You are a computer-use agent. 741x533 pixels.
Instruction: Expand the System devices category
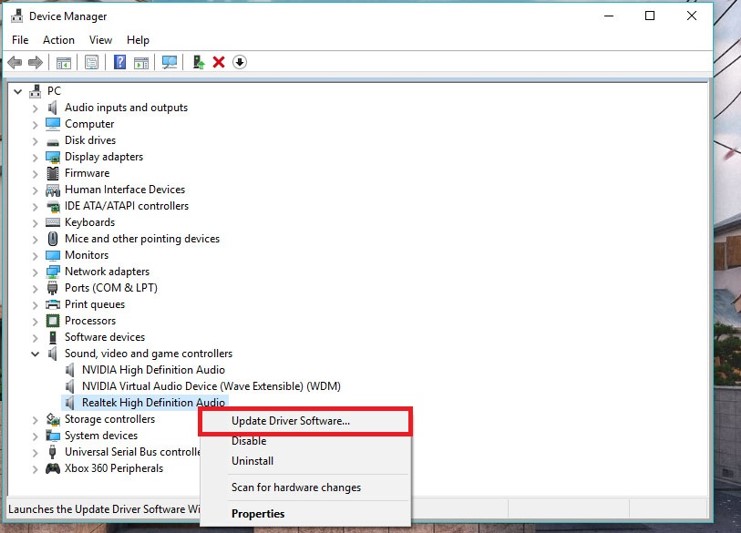pos(35,436)
